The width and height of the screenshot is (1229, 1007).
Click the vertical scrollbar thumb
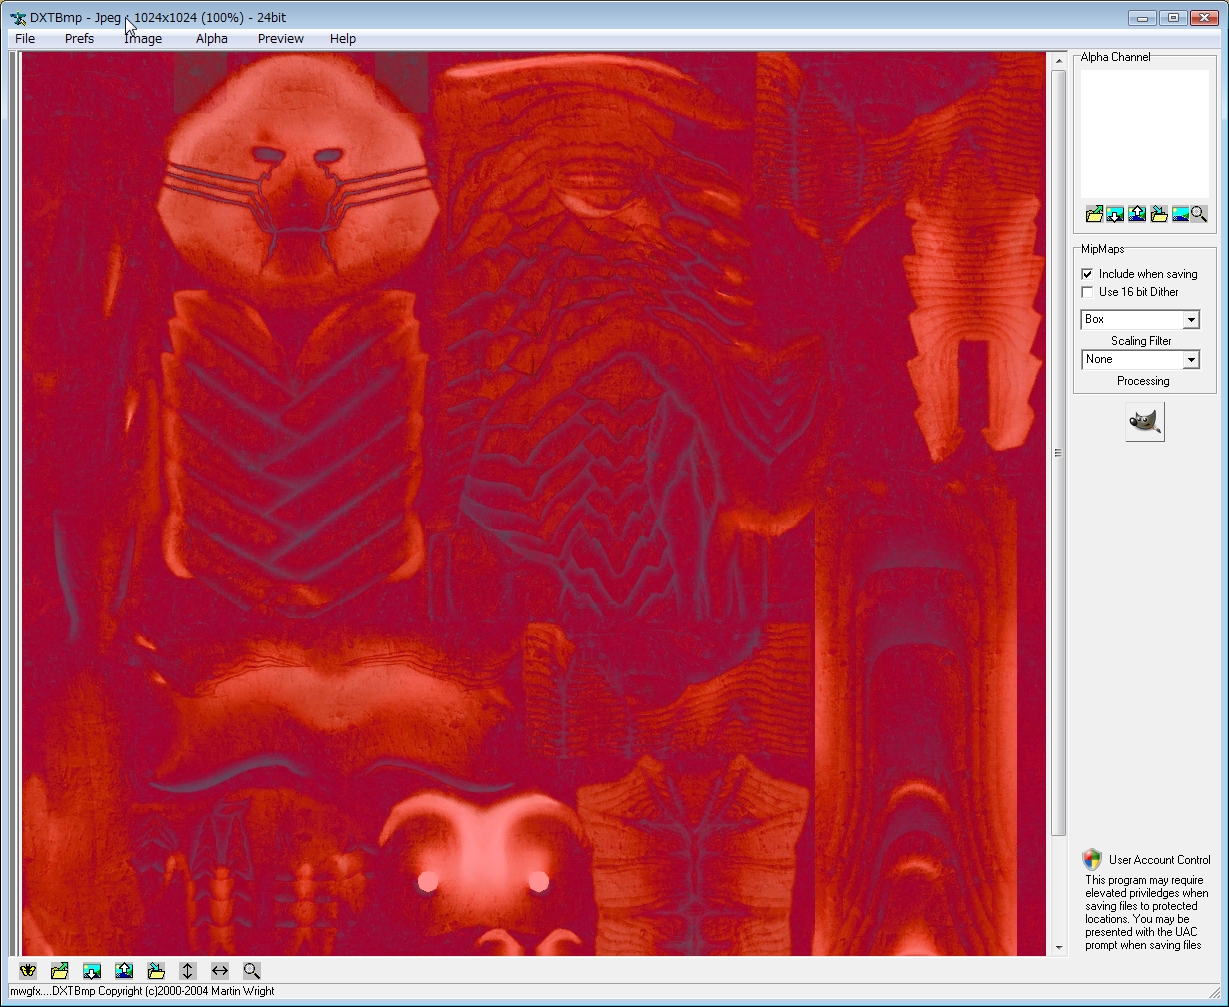point(1059,454)
